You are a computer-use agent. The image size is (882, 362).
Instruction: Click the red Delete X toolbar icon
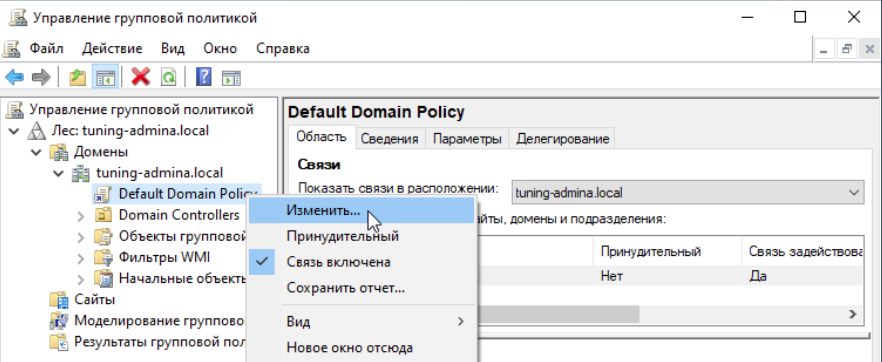[141, 77]
